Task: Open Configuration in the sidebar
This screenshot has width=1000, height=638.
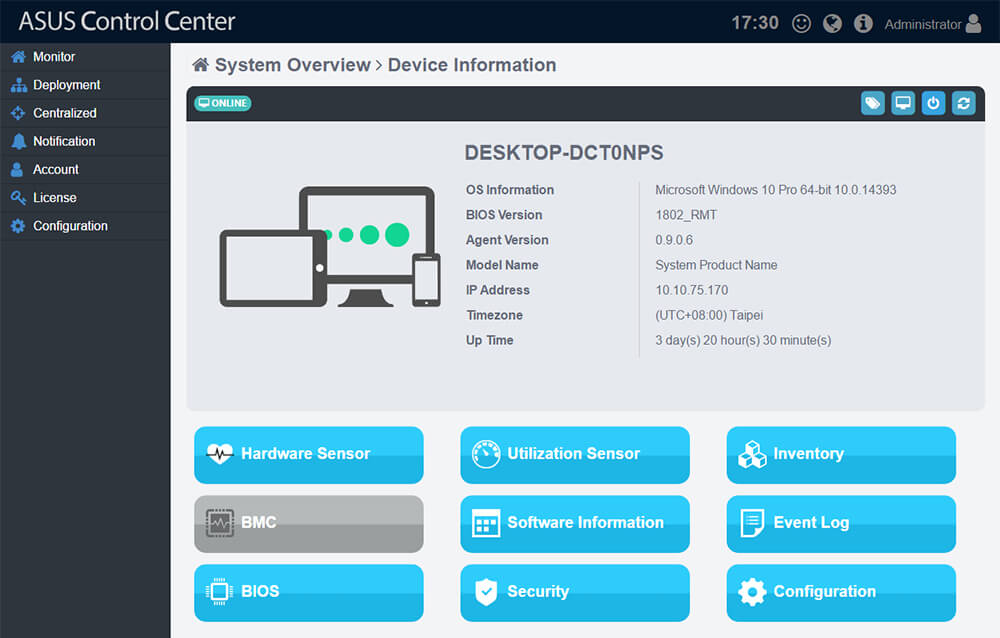Action: (x=85, y=226)
